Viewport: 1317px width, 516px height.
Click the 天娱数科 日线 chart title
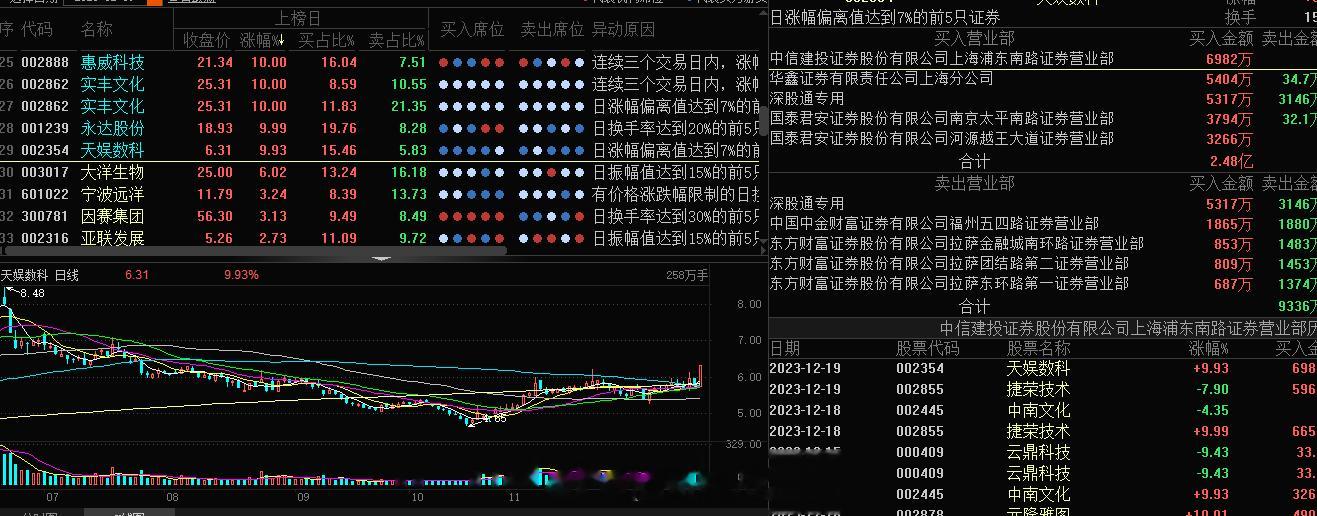tap(40, 275)
